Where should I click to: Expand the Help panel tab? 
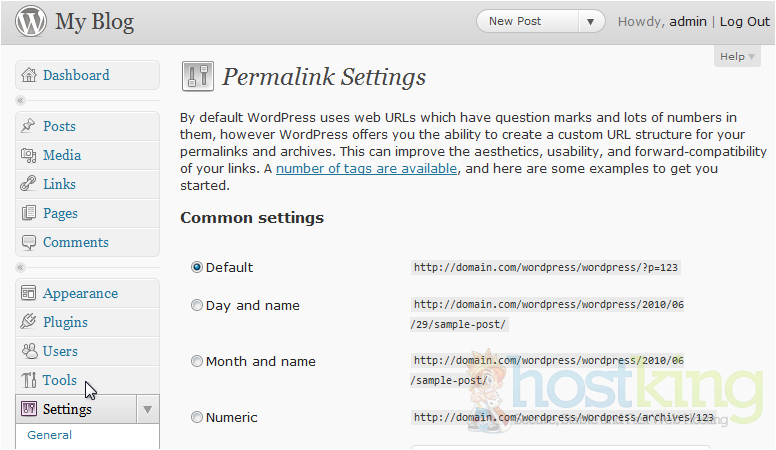[x=738, y=57]
